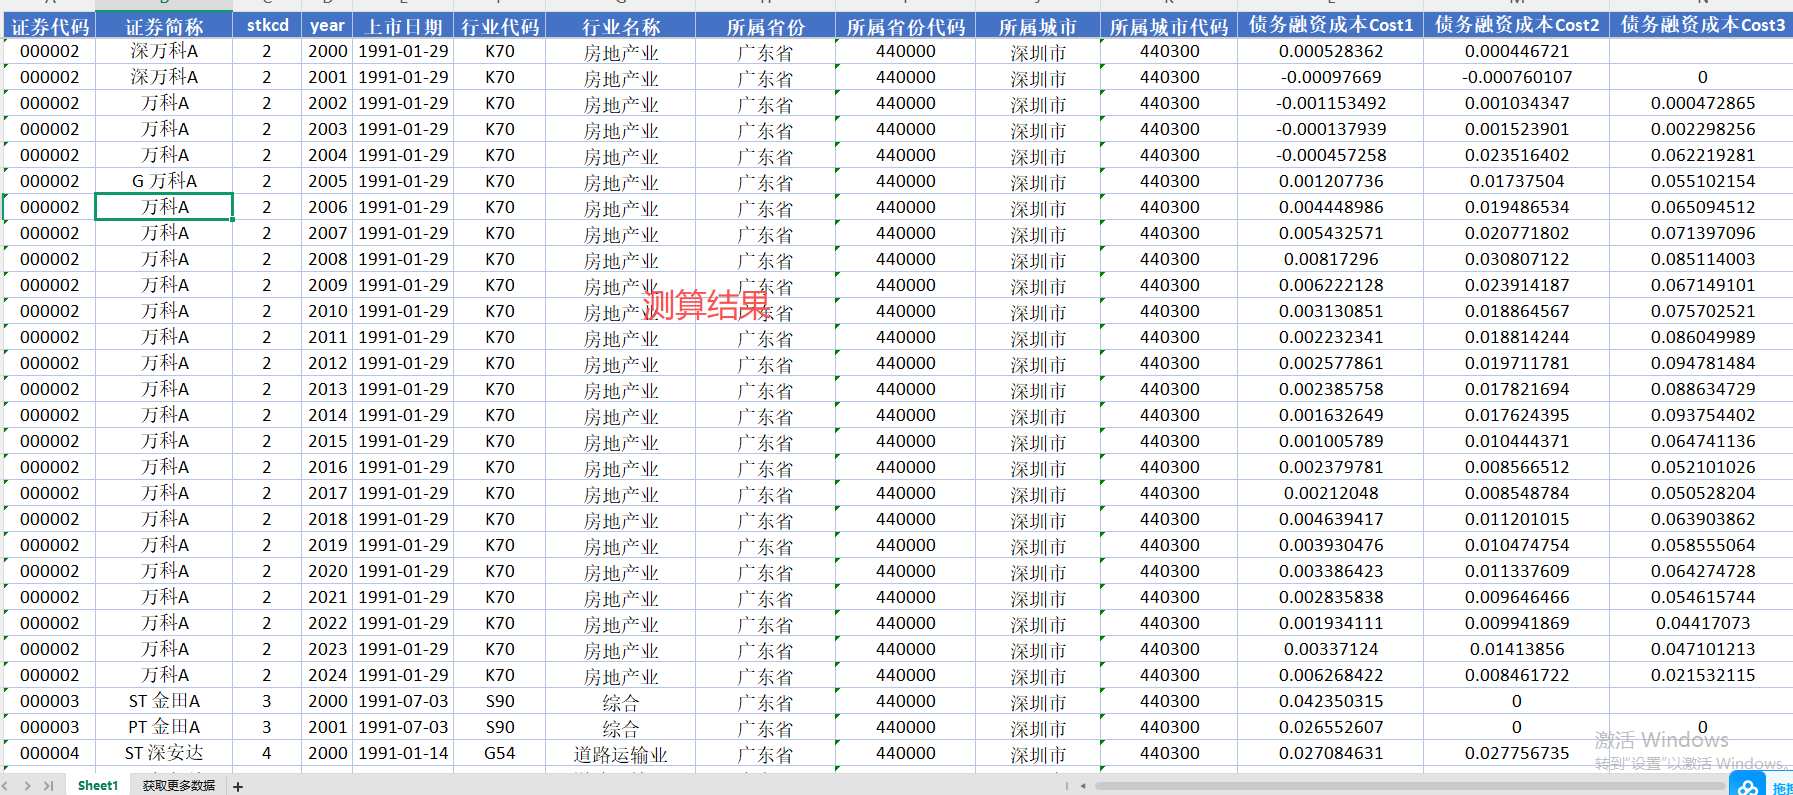The image size is (1793, 795).
Task: Go to the next sheet with the right nav arrow
Action: click(x=28, y=786)
